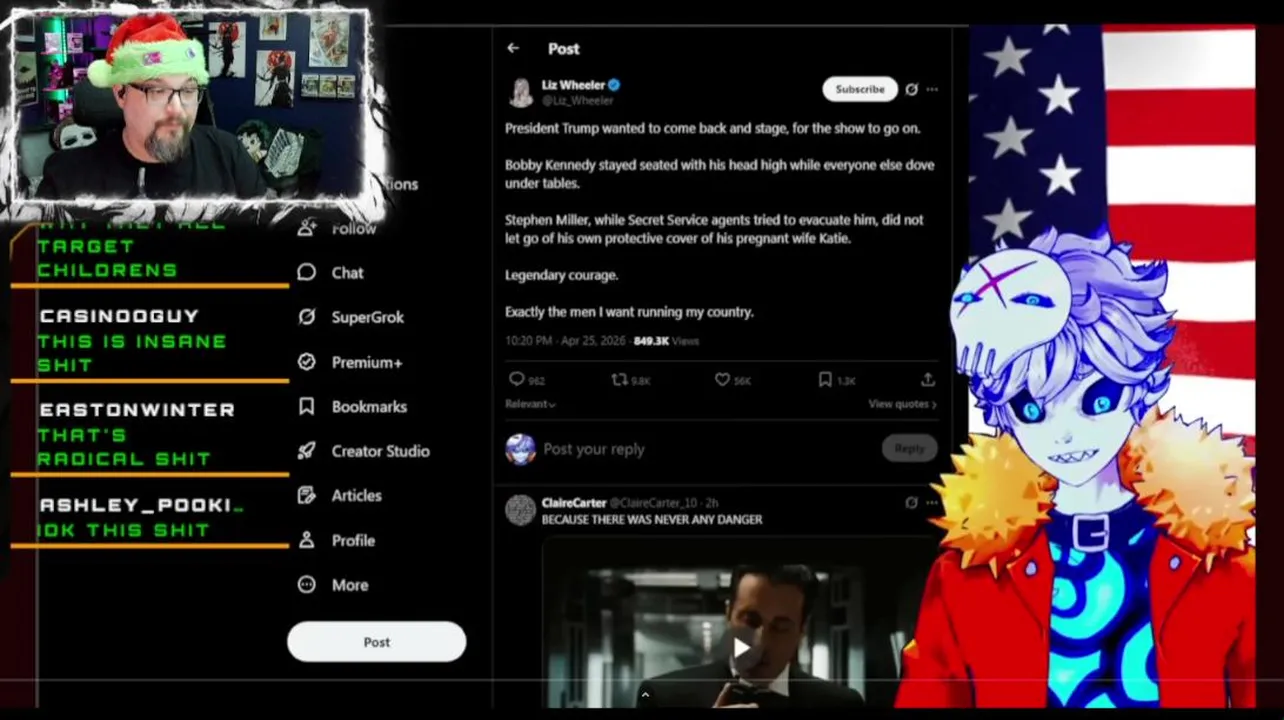Image resolution: width=1284 pixels, height=720 pixels.
Task: Click Liz Wheeler's blue verified badge
Action: pyautogui.click(x=614, y=85)
